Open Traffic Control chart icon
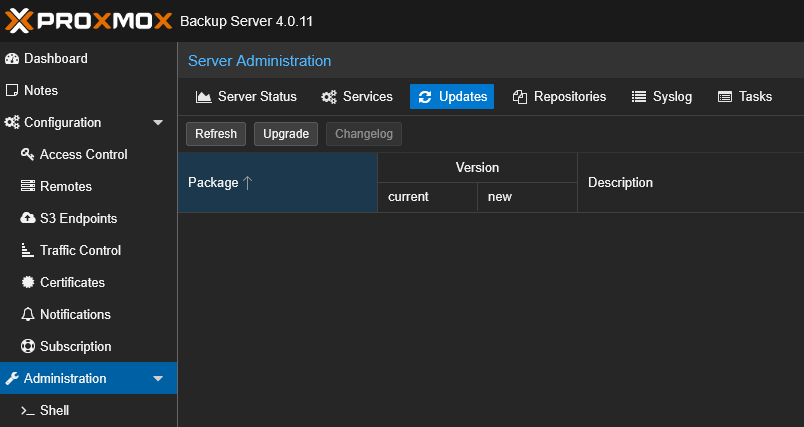 (x=29, y=251)
